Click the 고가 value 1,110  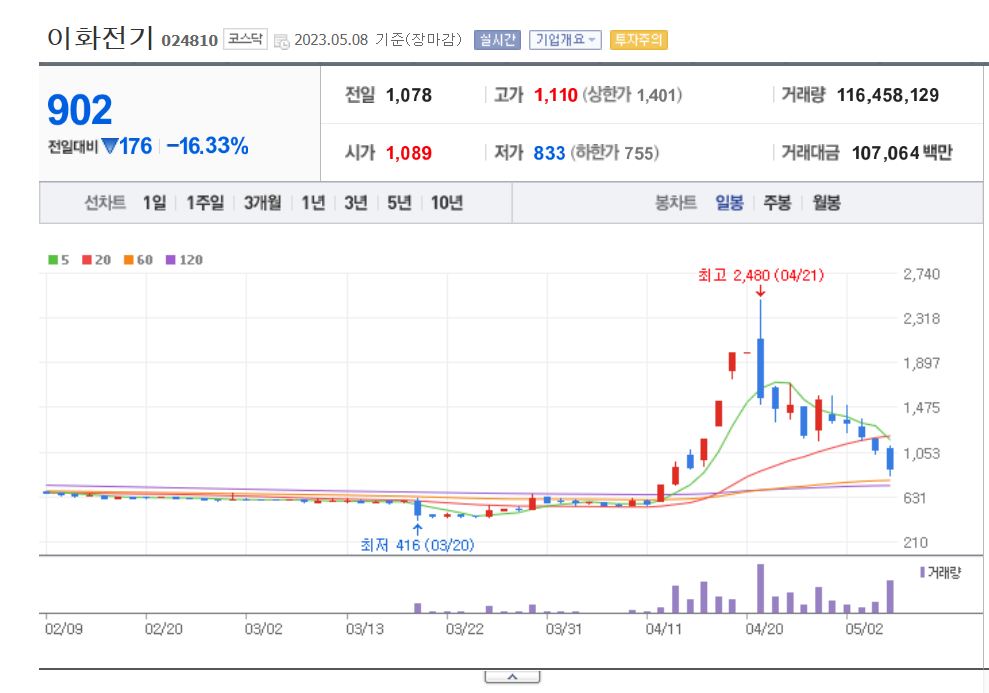556,95
